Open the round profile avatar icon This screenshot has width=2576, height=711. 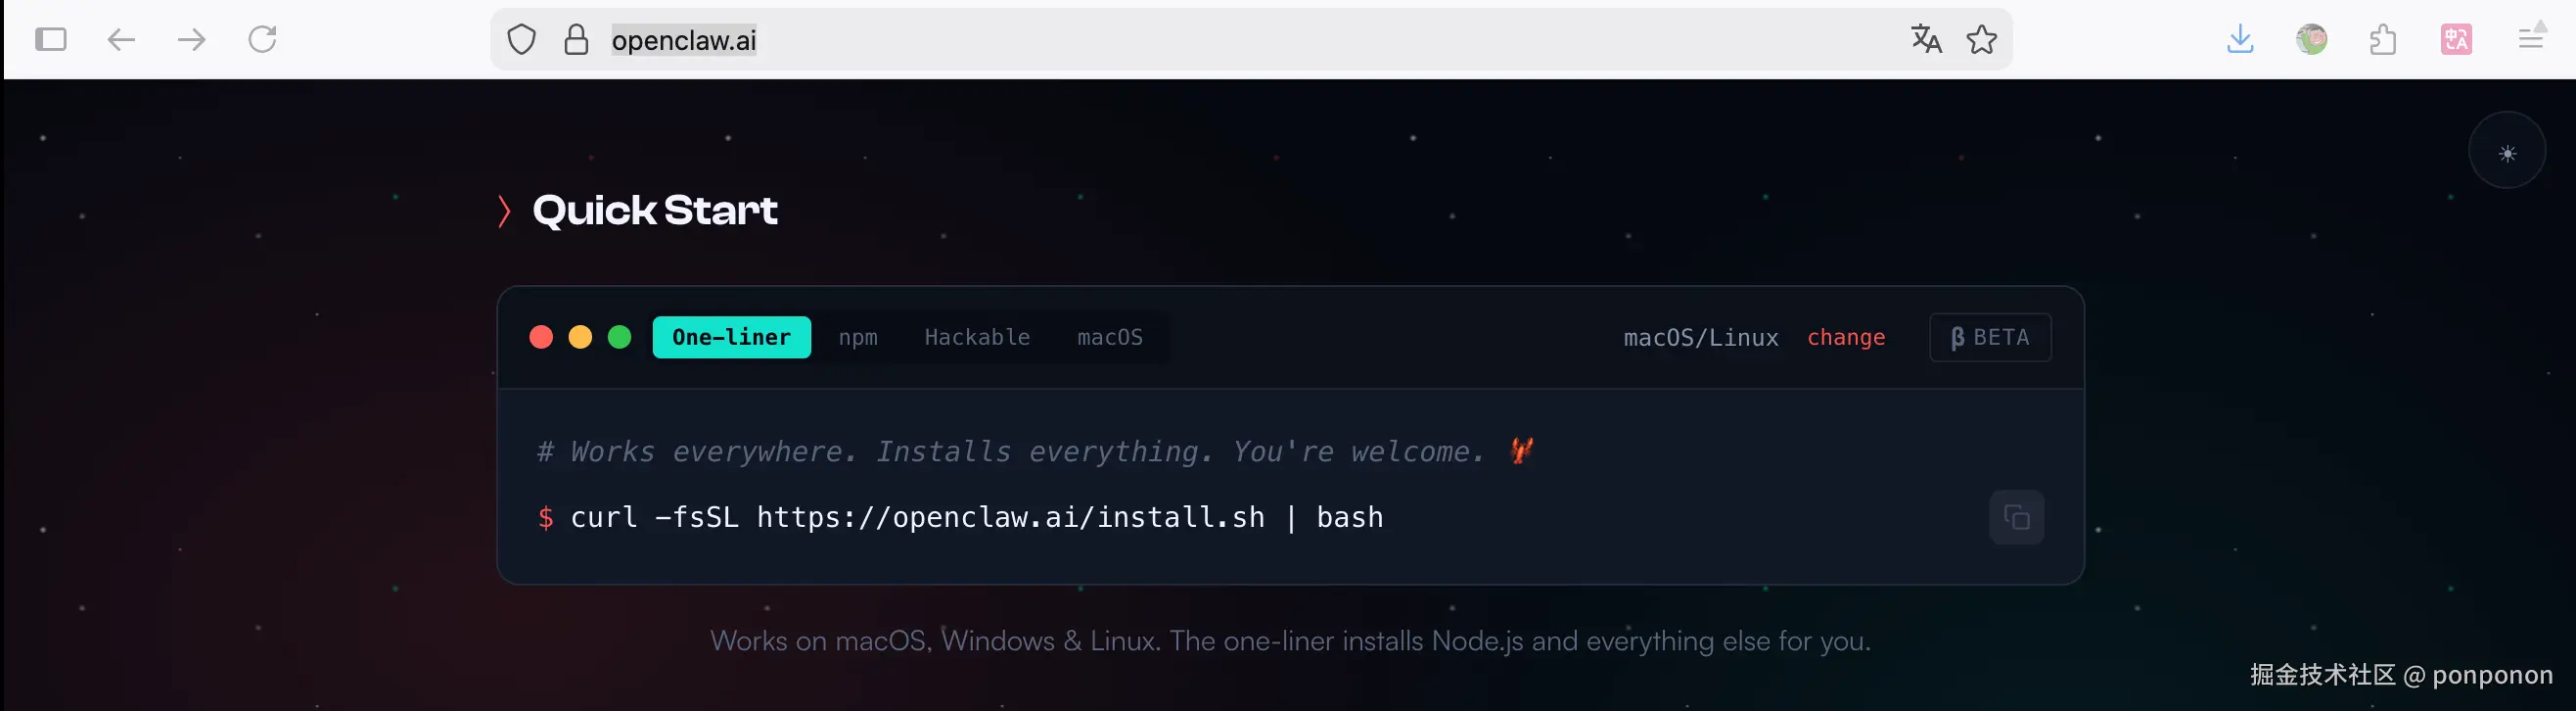pyautogui.click(x=2311, y=39)
